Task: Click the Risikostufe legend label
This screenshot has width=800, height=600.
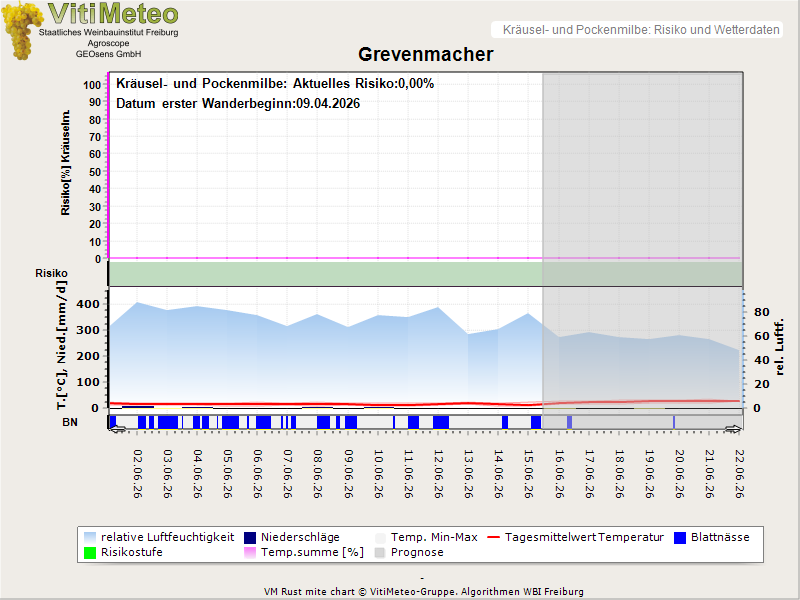Action: [x=132, y=553]
